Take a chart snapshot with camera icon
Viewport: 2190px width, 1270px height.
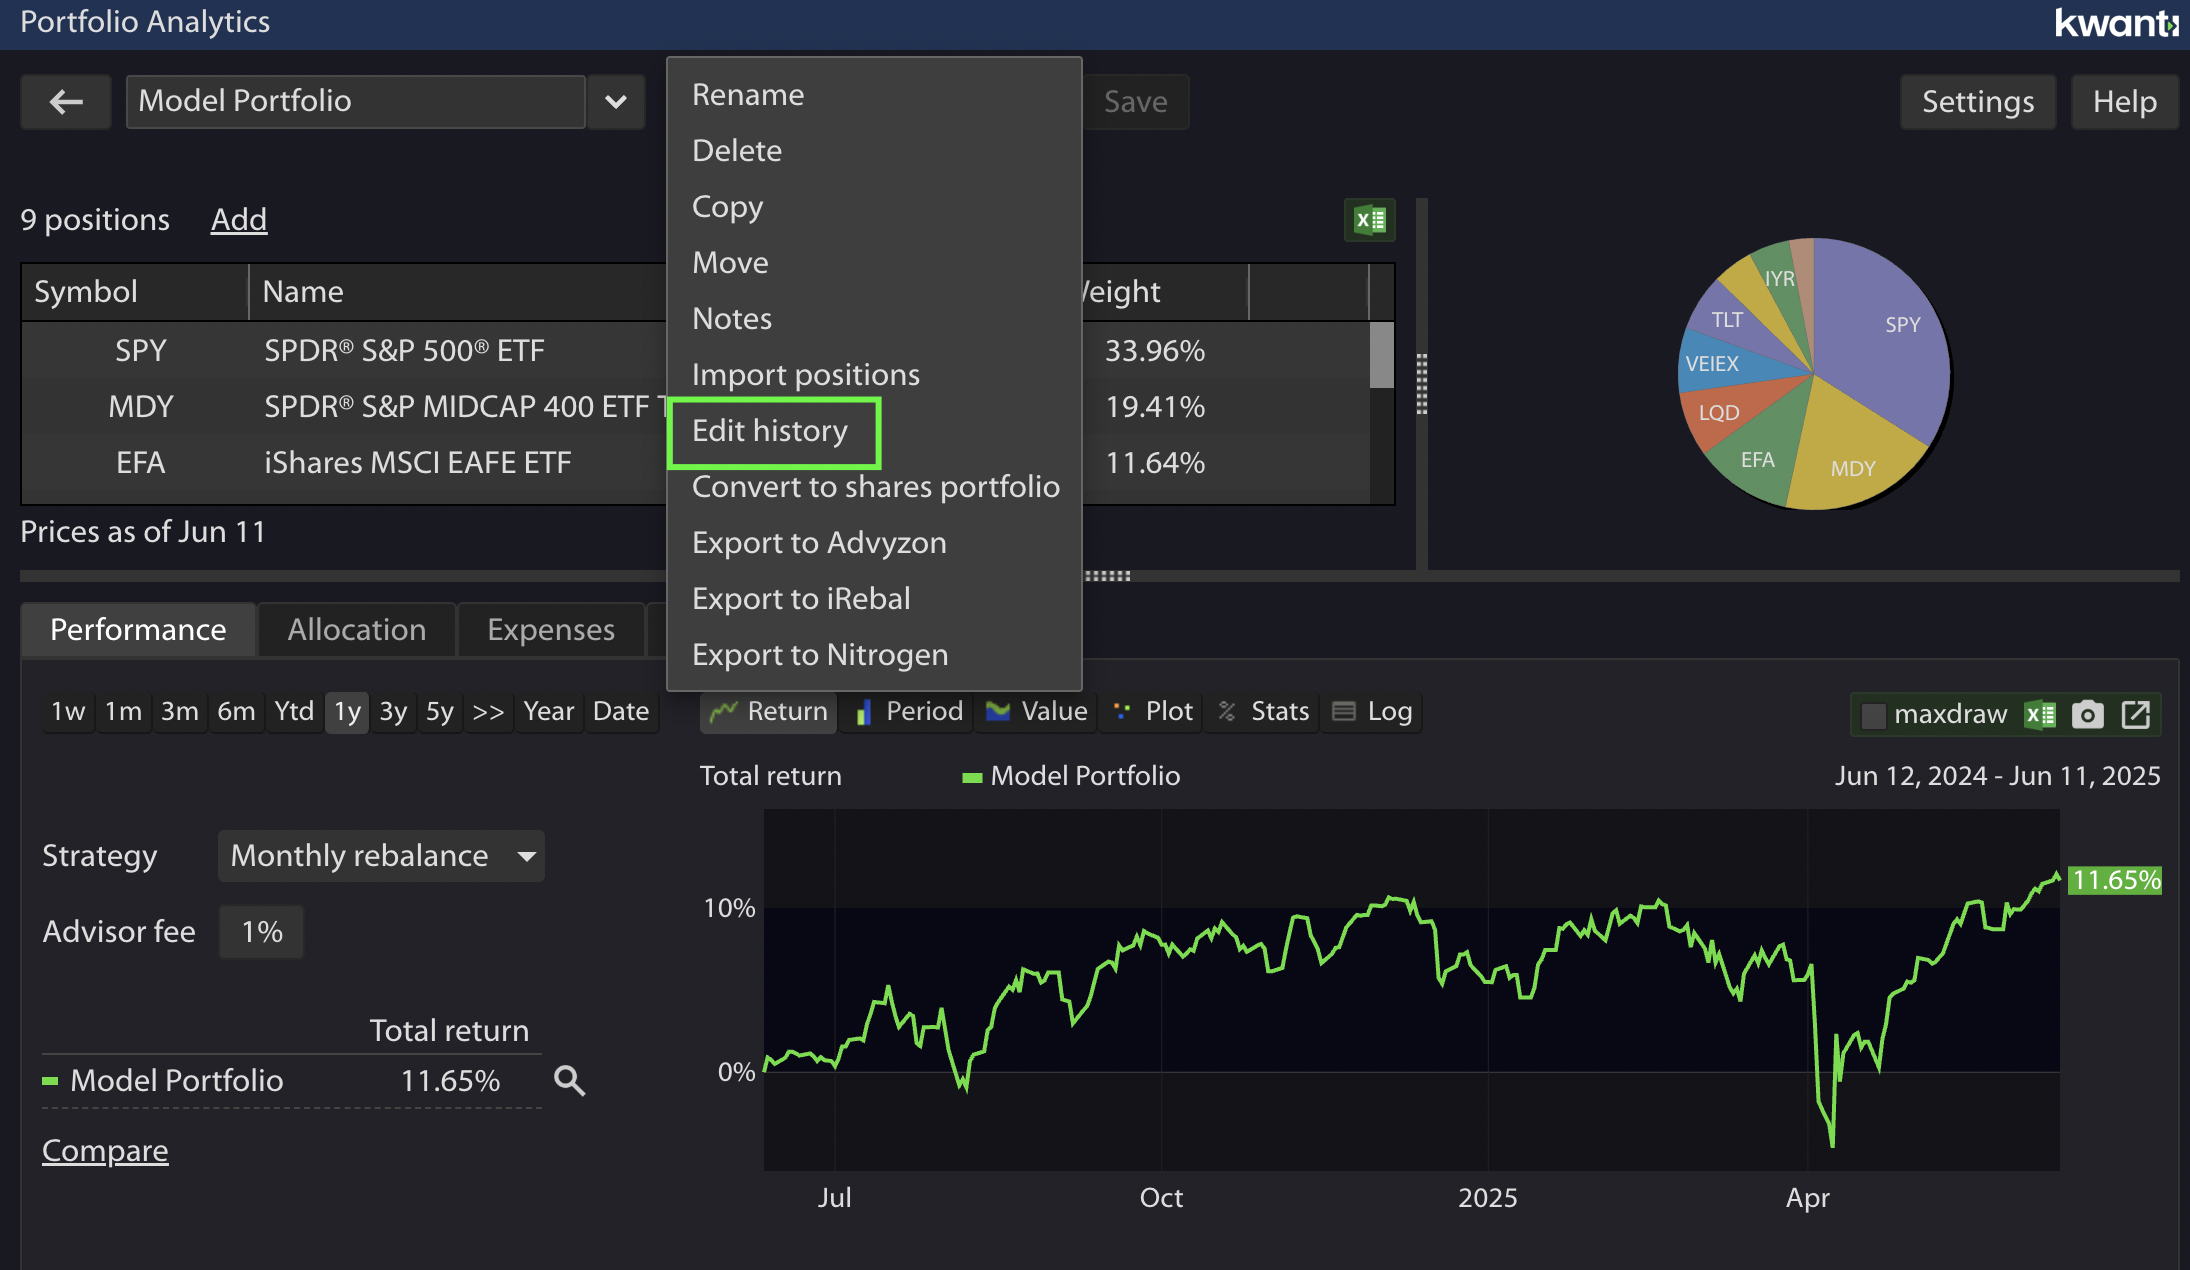pos(2088,714)
